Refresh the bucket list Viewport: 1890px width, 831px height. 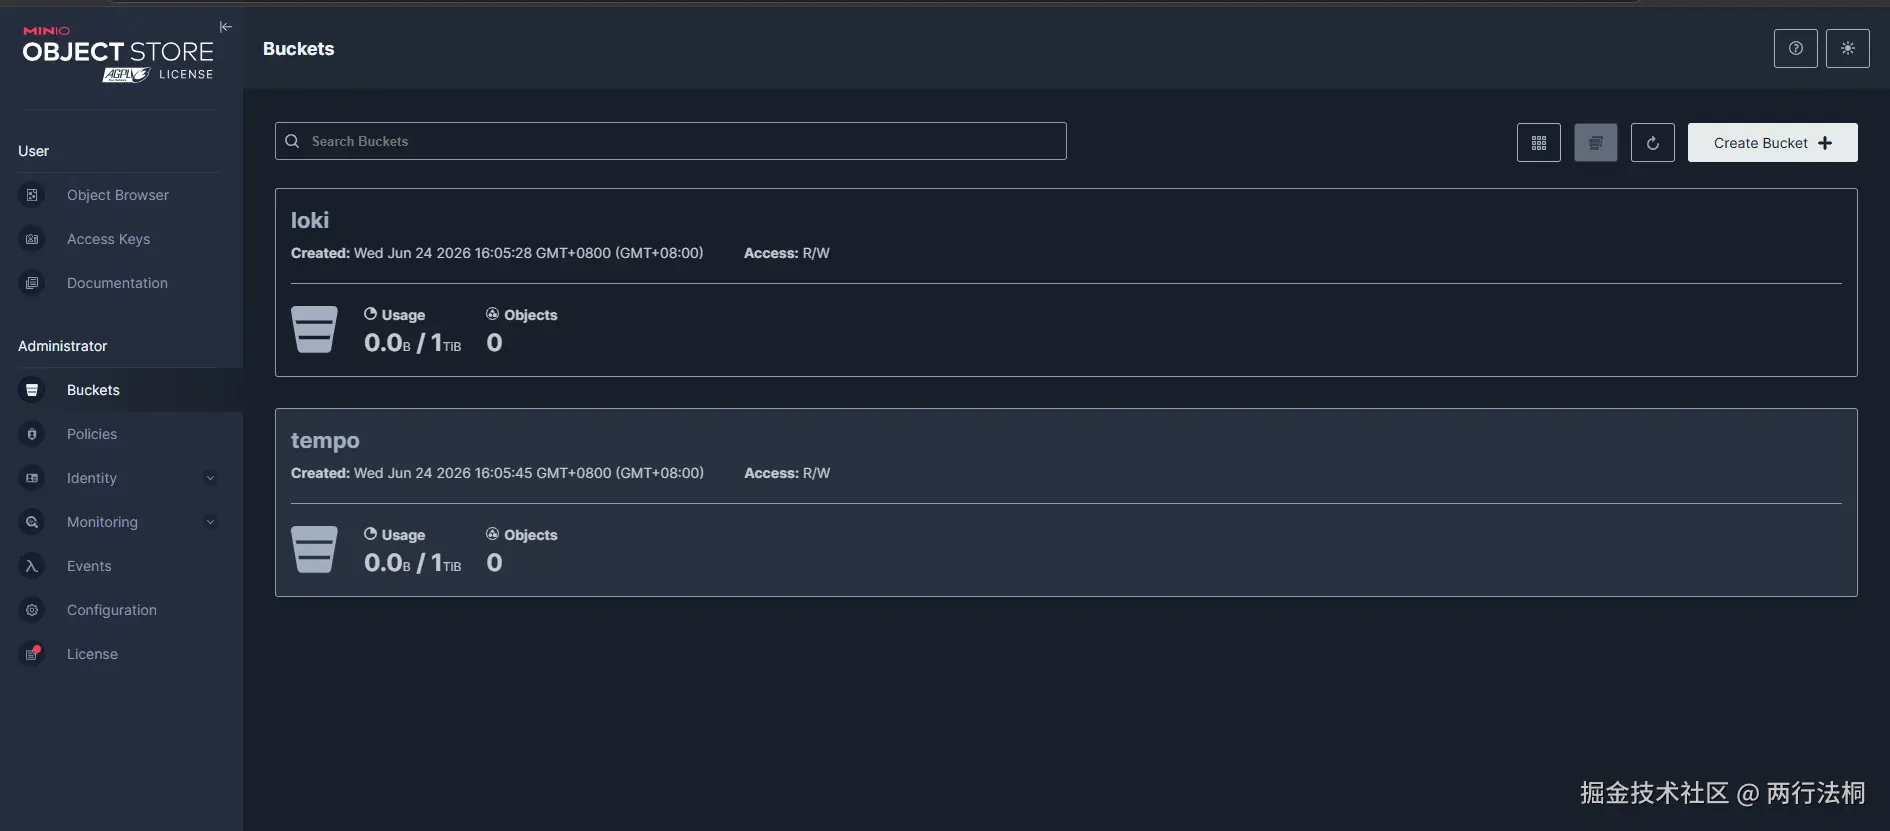click(x=1653, y=143)
